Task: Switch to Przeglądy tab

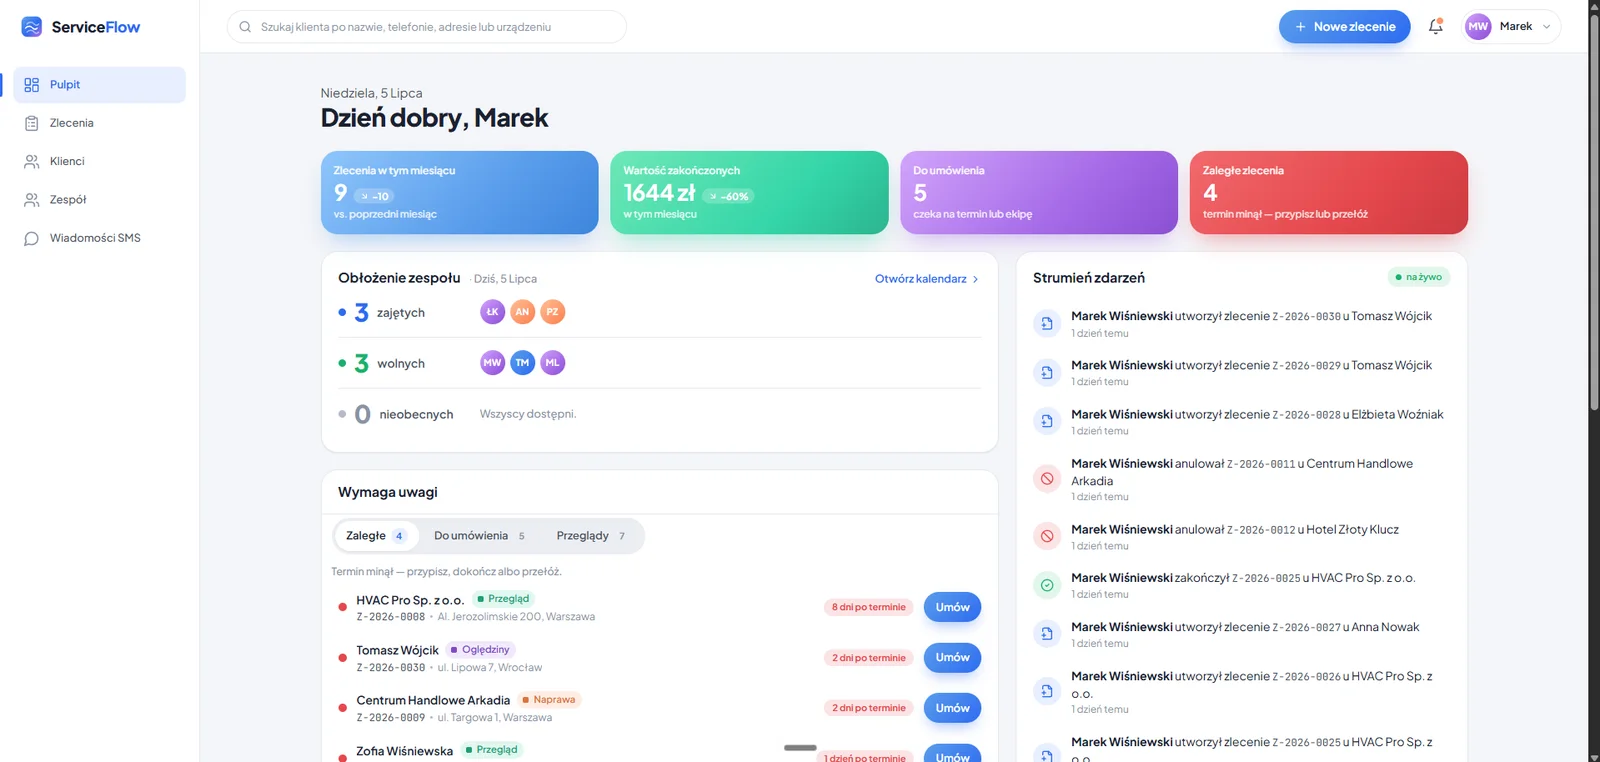Action: [x=591, y=536]
